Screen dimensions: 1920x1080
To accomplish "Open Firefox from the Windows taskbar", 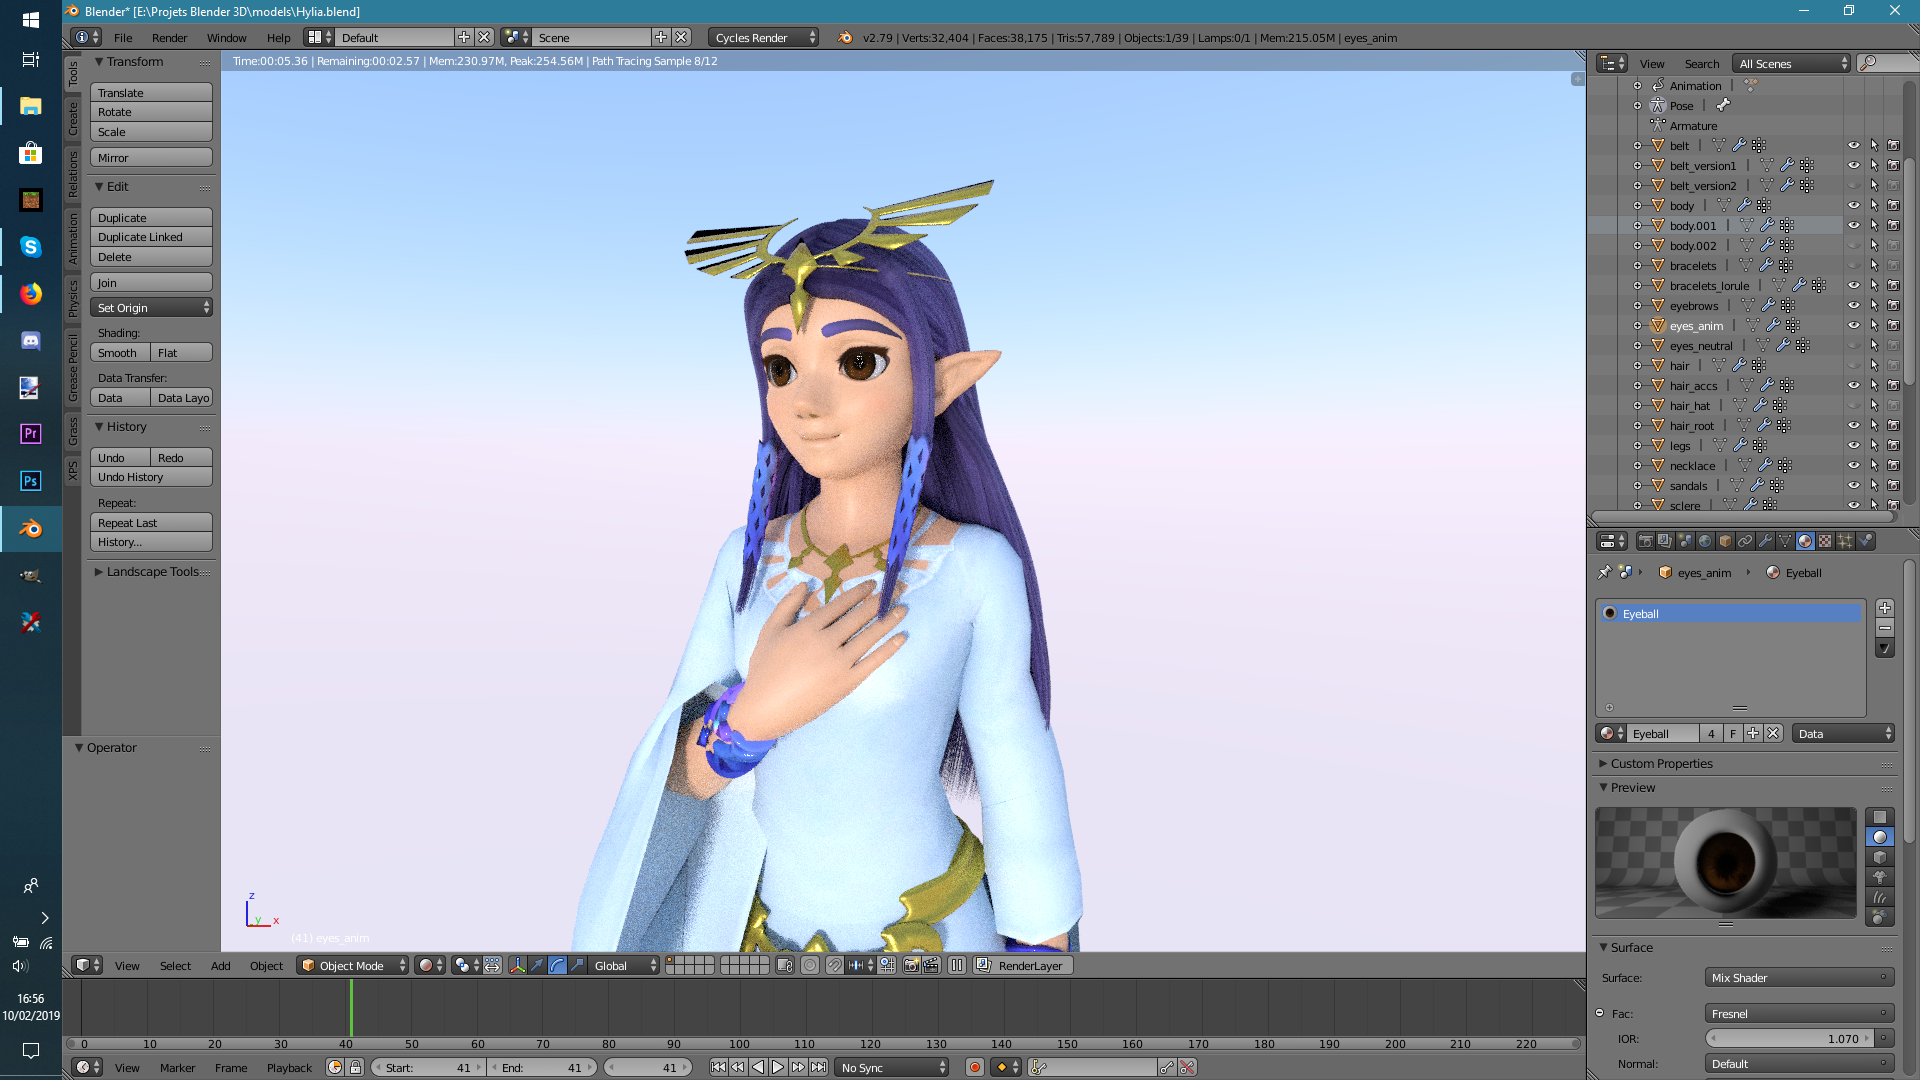I will tap(31, 293).
